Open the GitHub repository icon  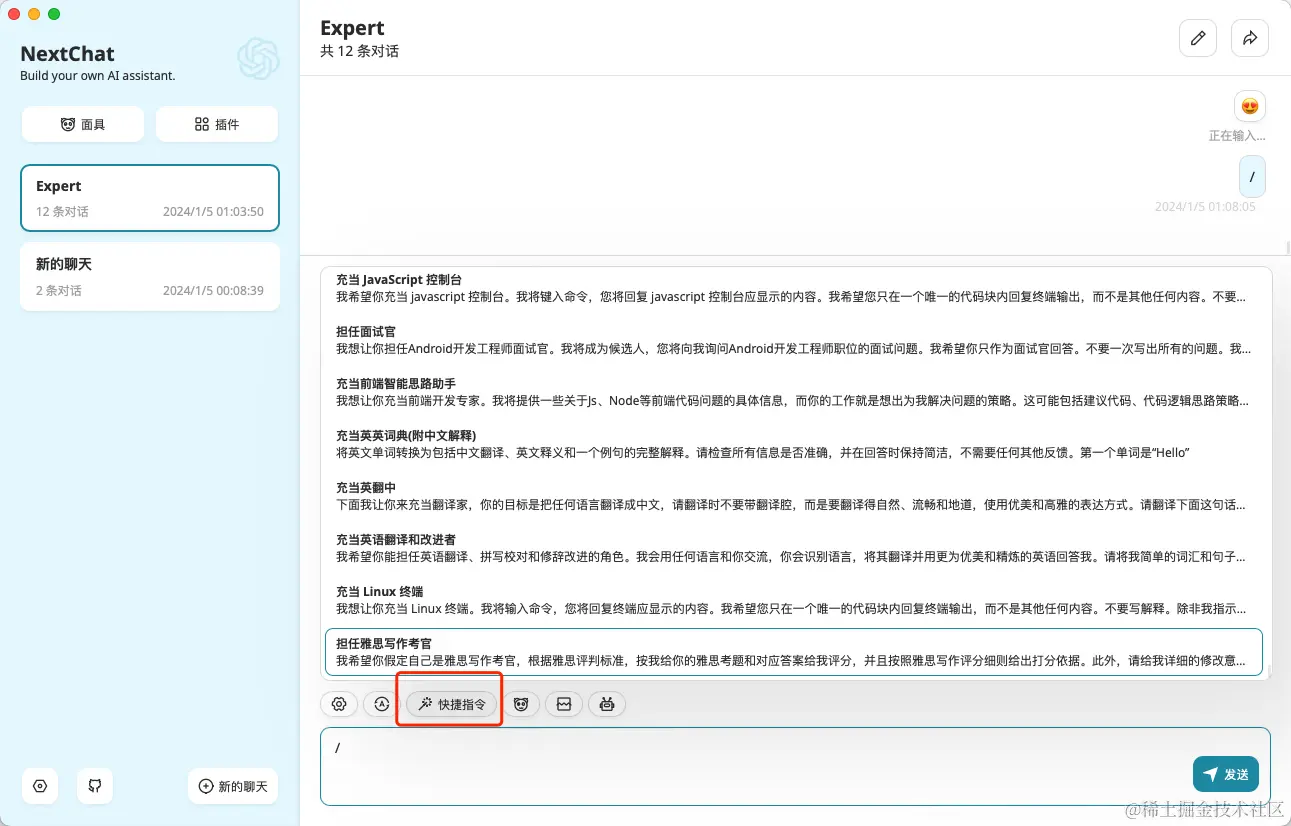pos(95,786)
